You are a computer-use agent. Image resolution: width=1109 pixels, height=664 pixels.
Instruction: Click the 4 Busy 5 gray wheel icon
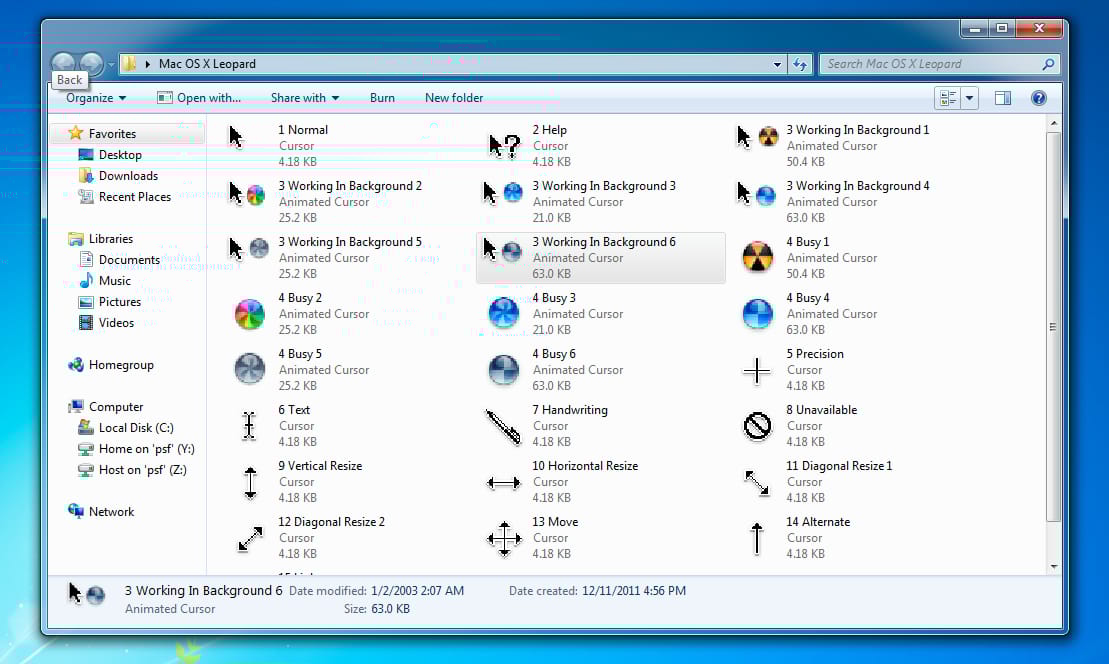[x=250, y=369]
